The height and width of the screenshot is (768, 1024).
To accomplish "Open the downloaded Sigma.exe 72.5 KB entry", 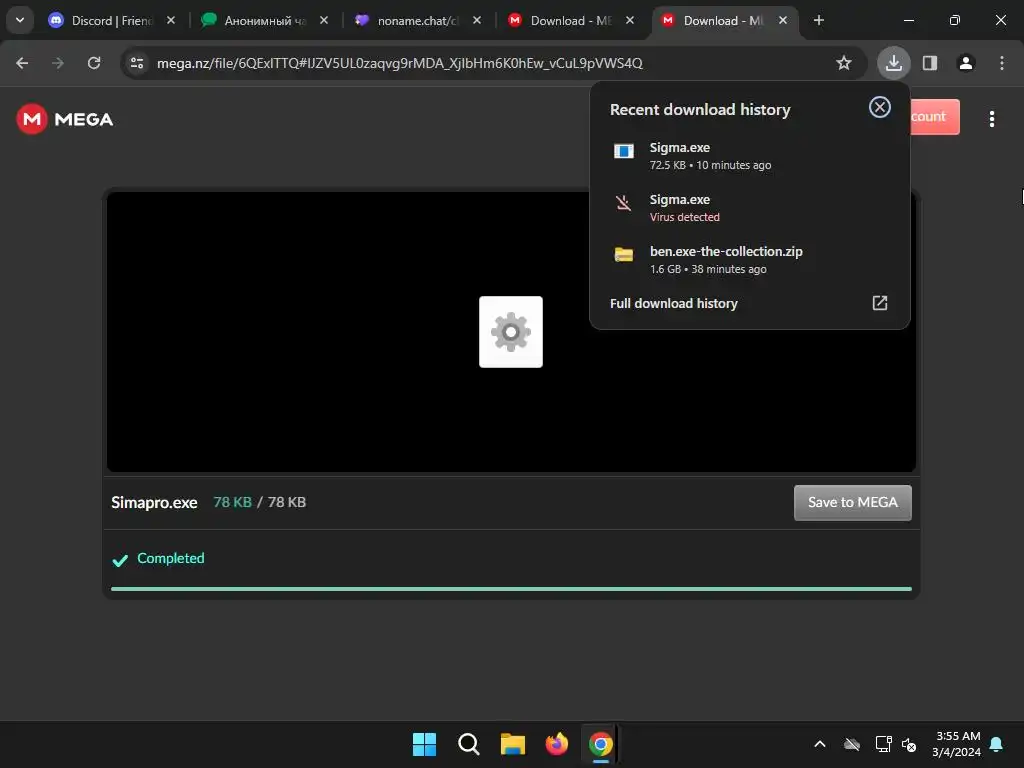I will pos(750,155).
